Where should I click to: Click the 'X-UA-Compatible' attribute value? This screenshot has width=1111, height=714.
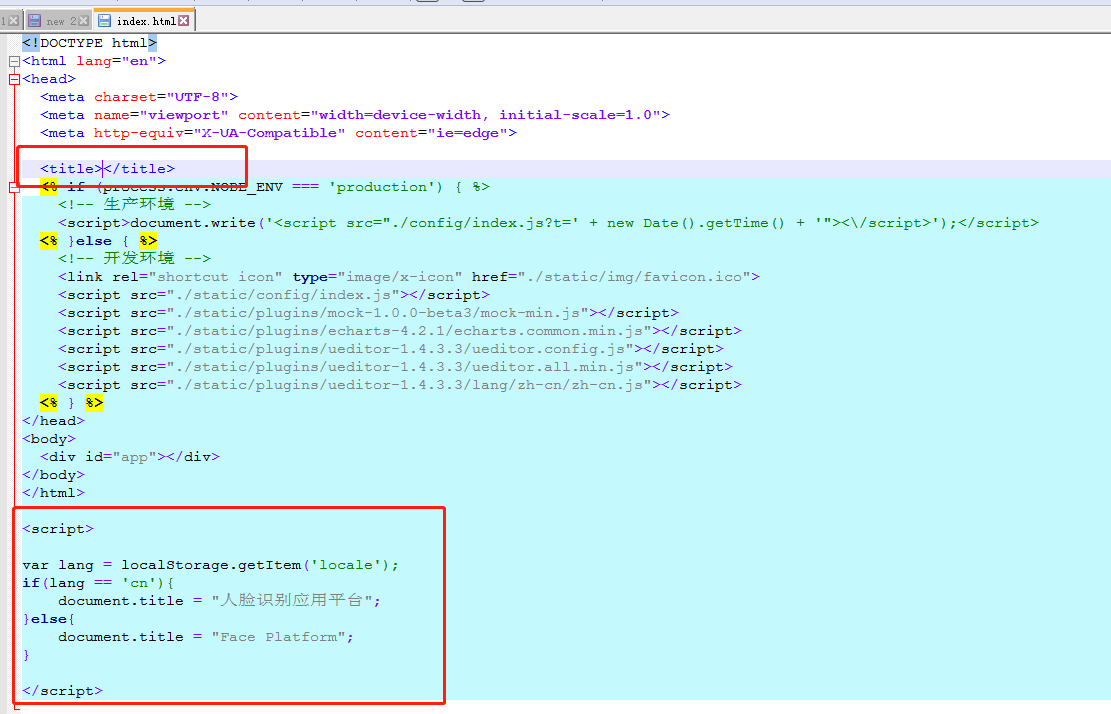click(x=269, y=133)
